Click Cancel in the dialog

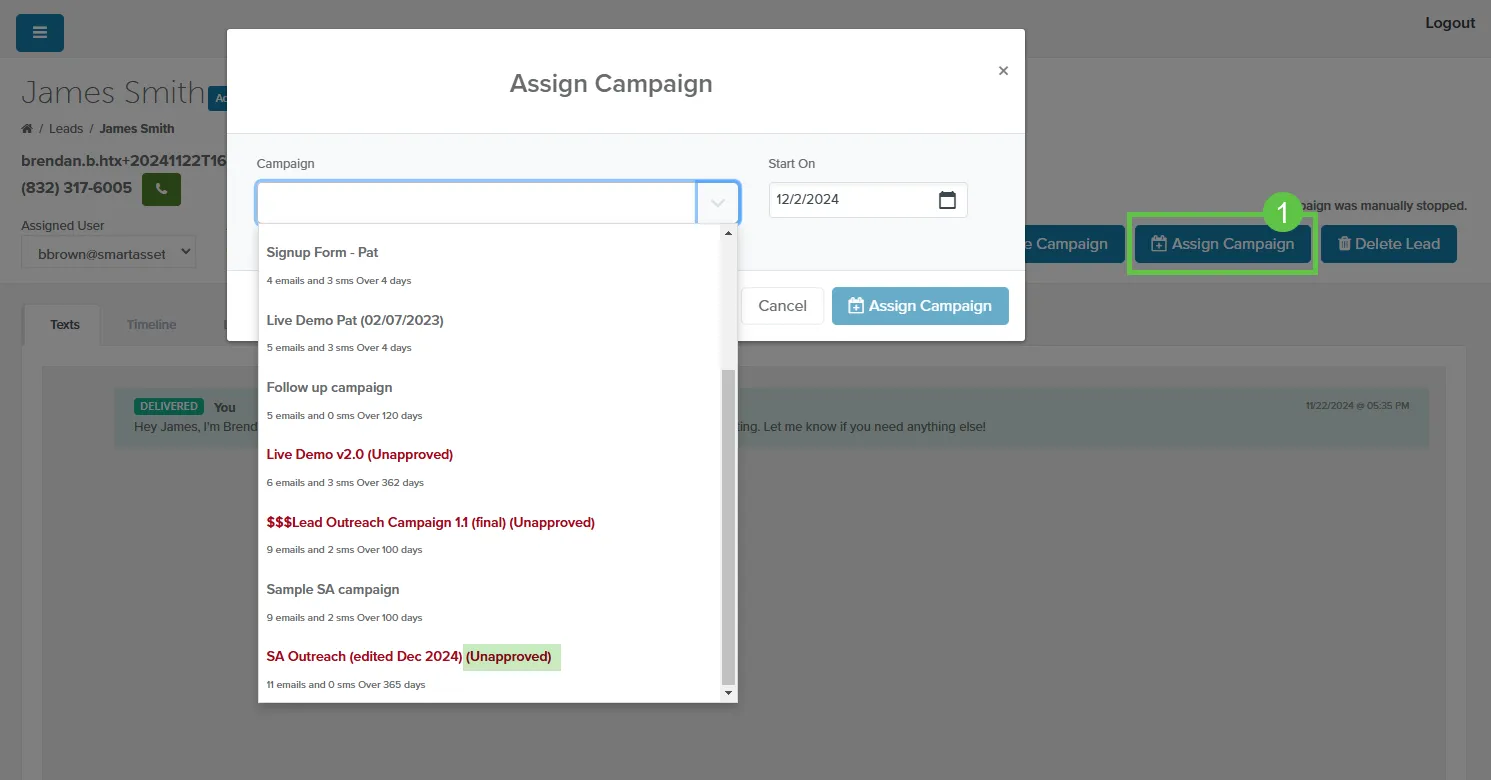click(x=782, y=306)
